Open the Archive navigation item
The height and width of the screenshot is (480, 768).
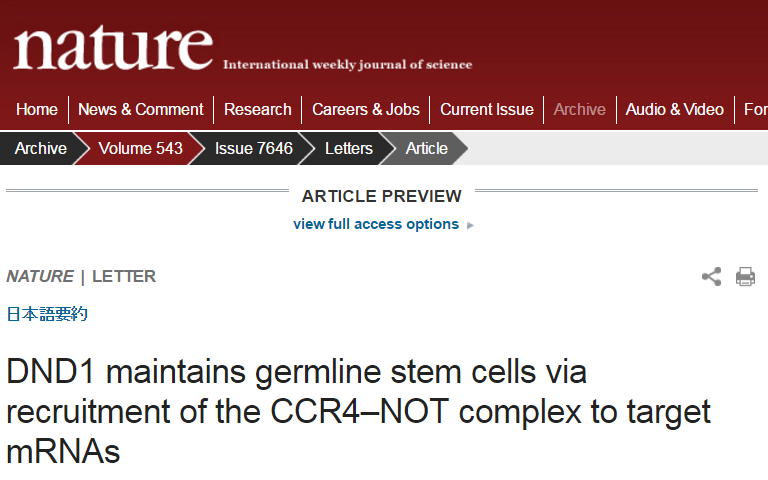click(579, 109)
